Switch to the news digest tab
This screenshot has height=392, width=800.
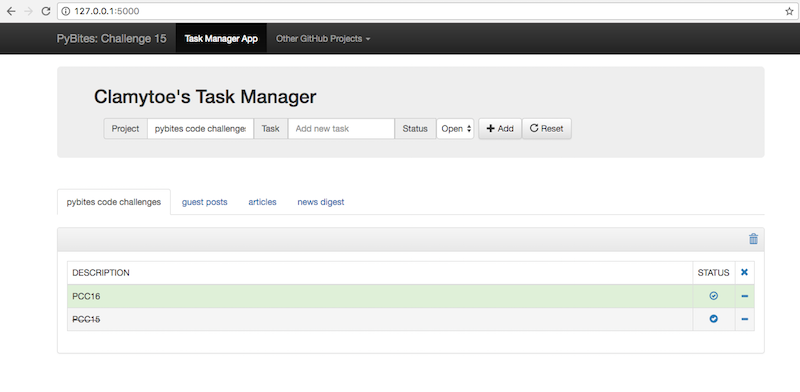tap(320, 202)
